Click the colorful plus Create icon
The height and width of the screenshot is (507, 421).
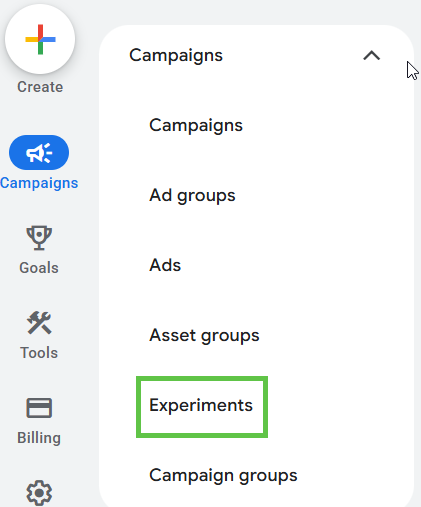pyautogui.click(x=40, y=39)
